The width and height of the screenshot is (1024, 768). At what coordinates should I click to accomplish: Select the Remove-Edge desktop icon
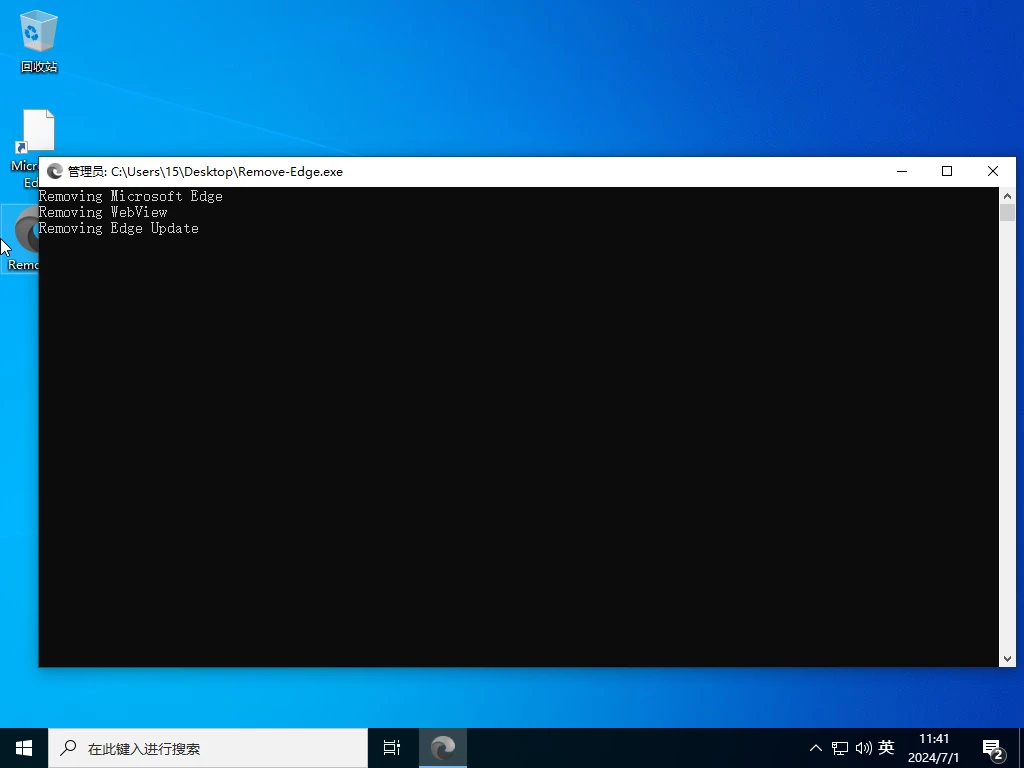(21, 238)
